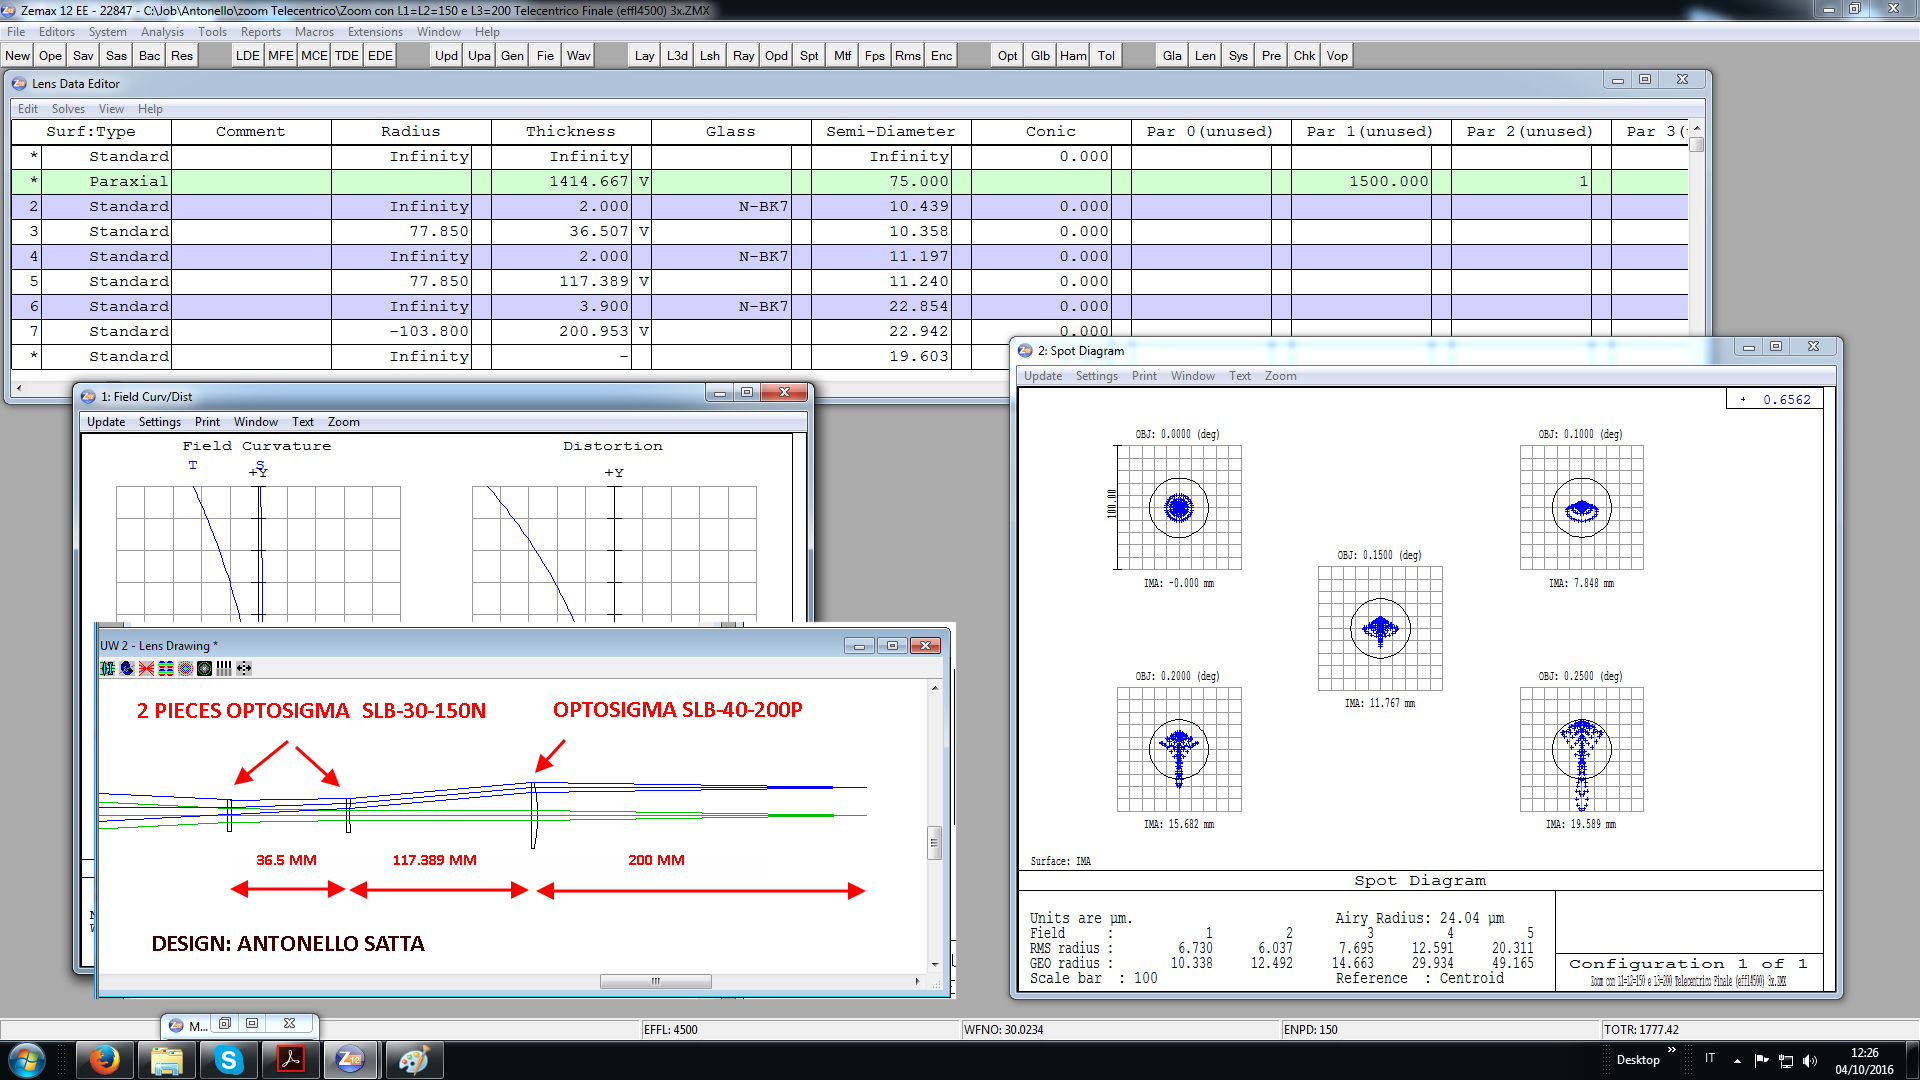This screenshot has height=1080, width=1920.
Task: Click the Wav (wavelength) toolbar icon
Action: point(580,55)
